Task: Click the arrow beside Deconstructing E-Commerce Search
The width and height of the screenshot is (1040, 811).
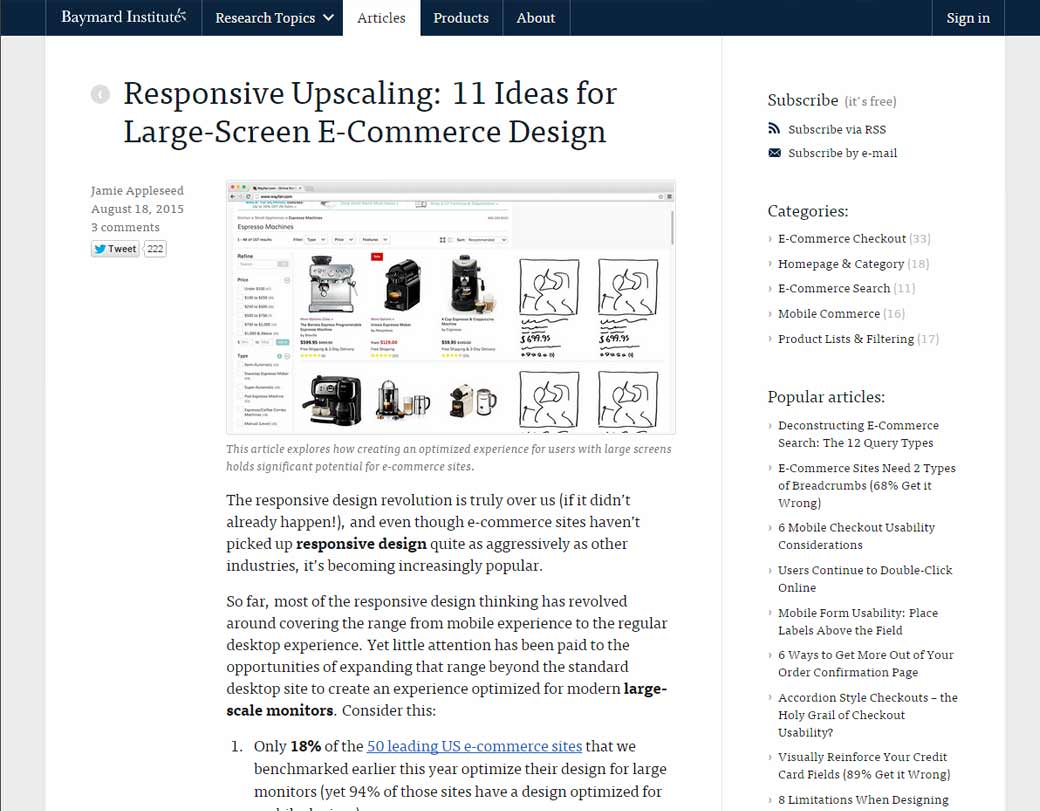Action: [770, 425]
